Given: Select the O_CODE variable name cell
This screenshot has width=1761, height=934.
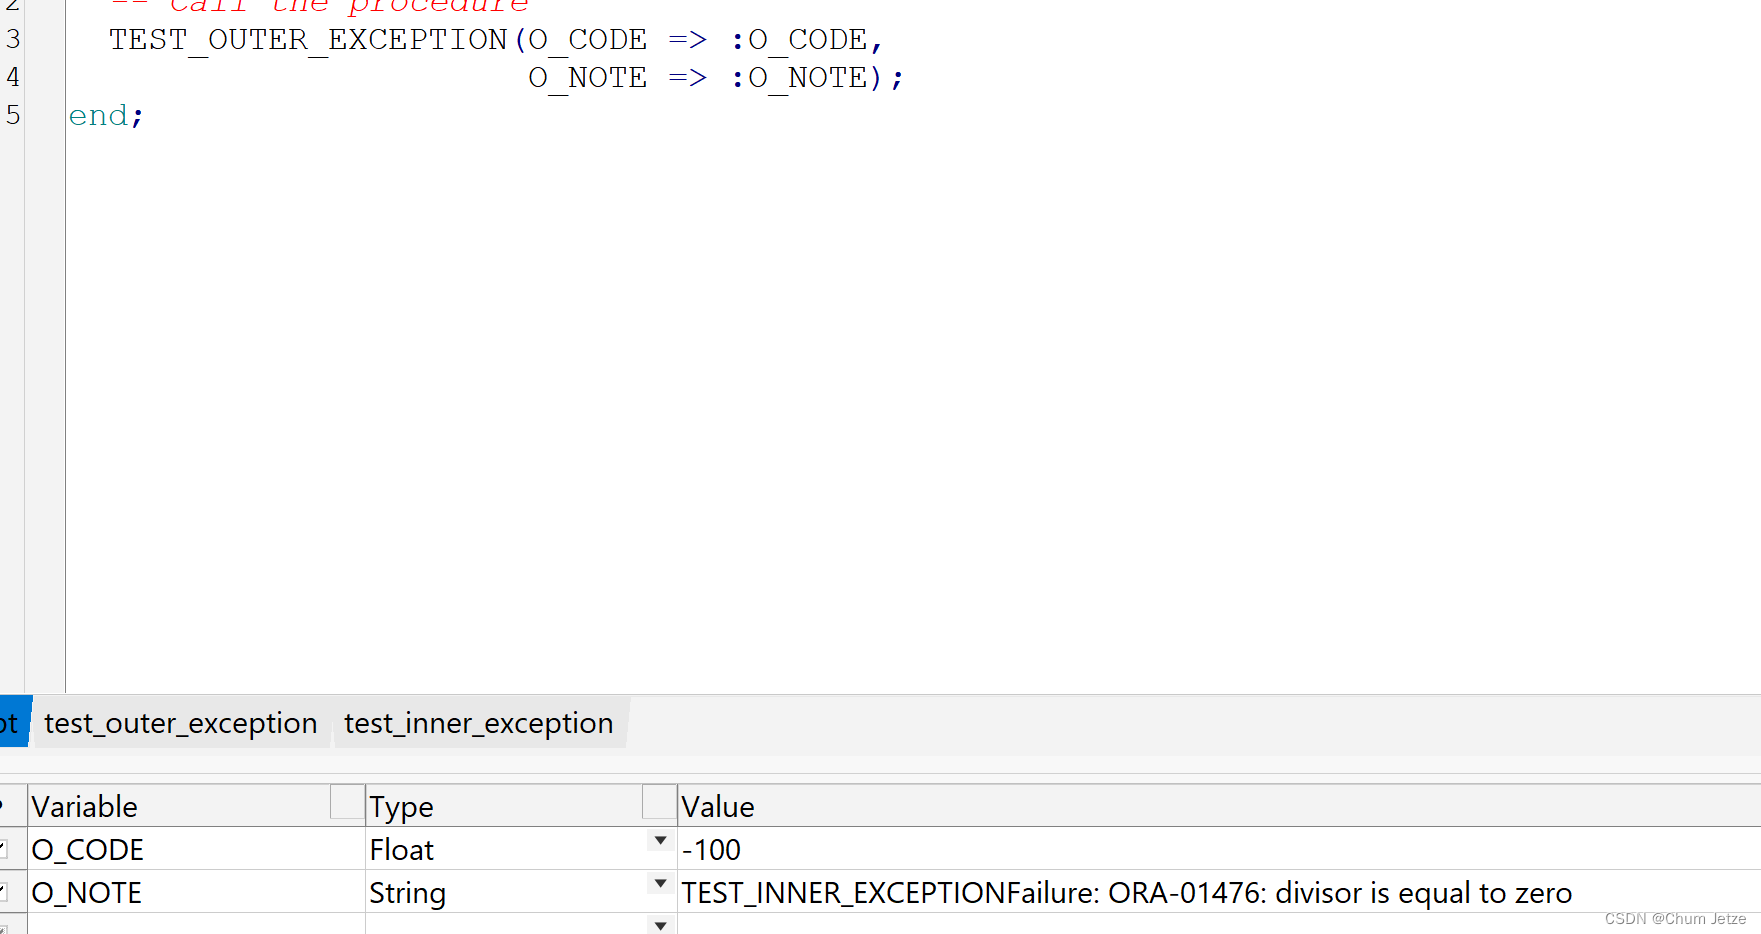Looking at the screenshot, I should click(87, 848).
